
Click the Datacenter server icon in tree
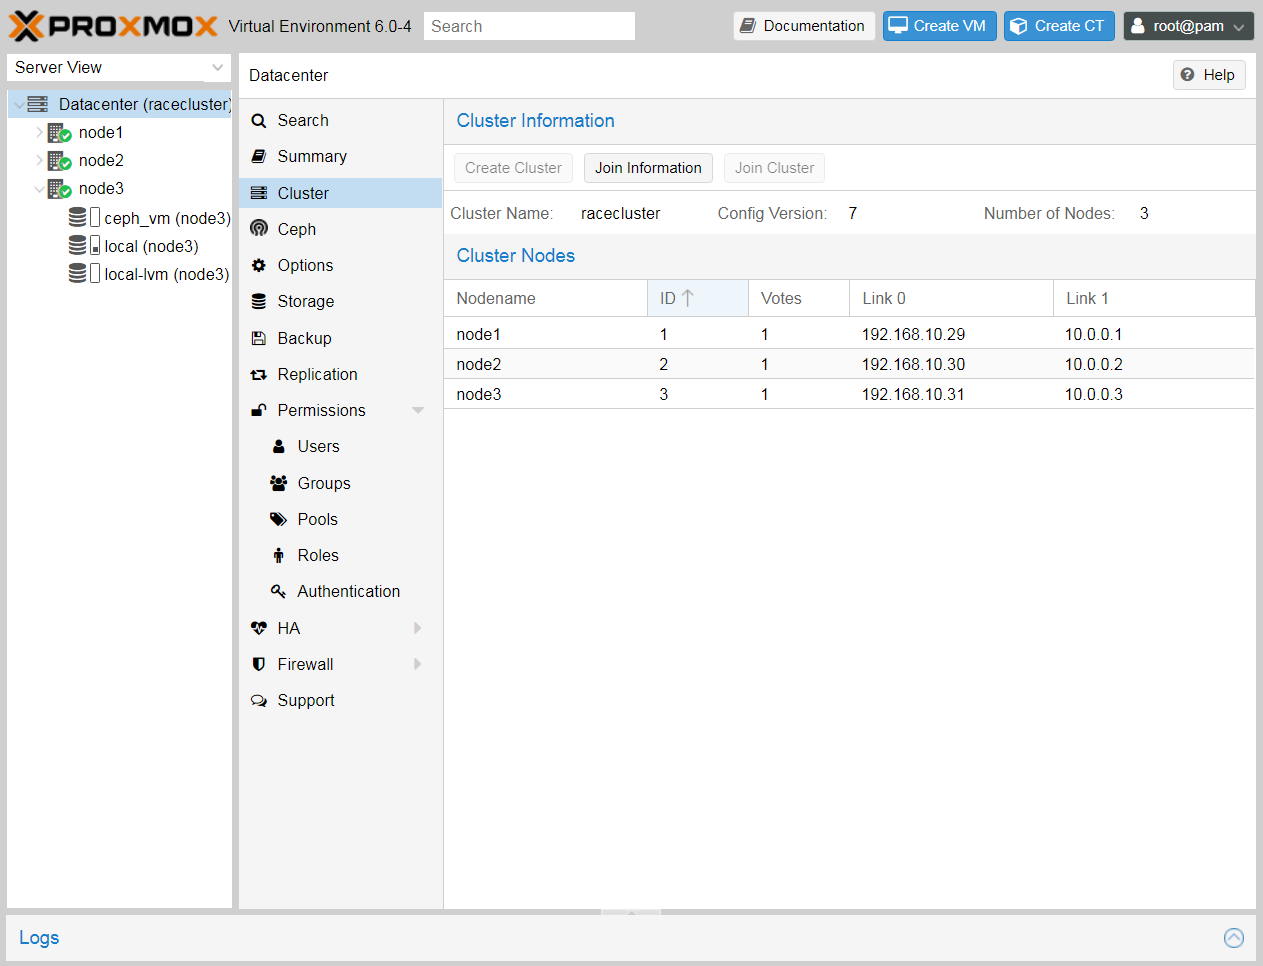coord(38,104)
